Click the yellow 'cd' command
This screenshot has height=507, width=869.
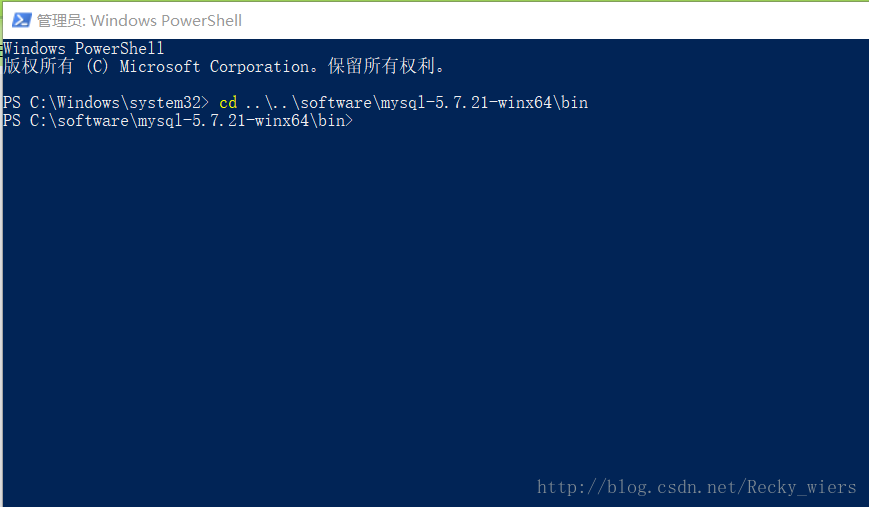228,103
